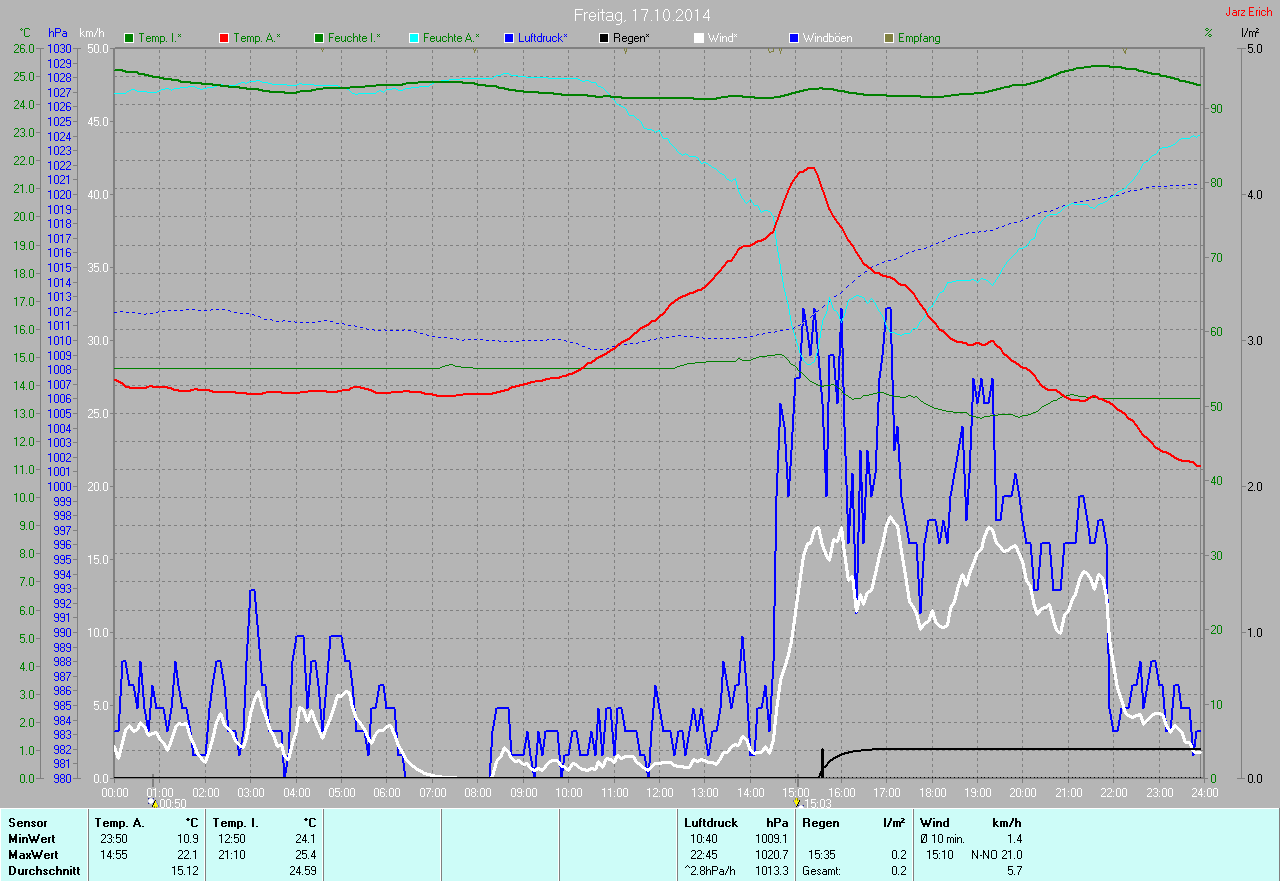
Task: Select the pressure average 1013.3
Action: [771, 871]
